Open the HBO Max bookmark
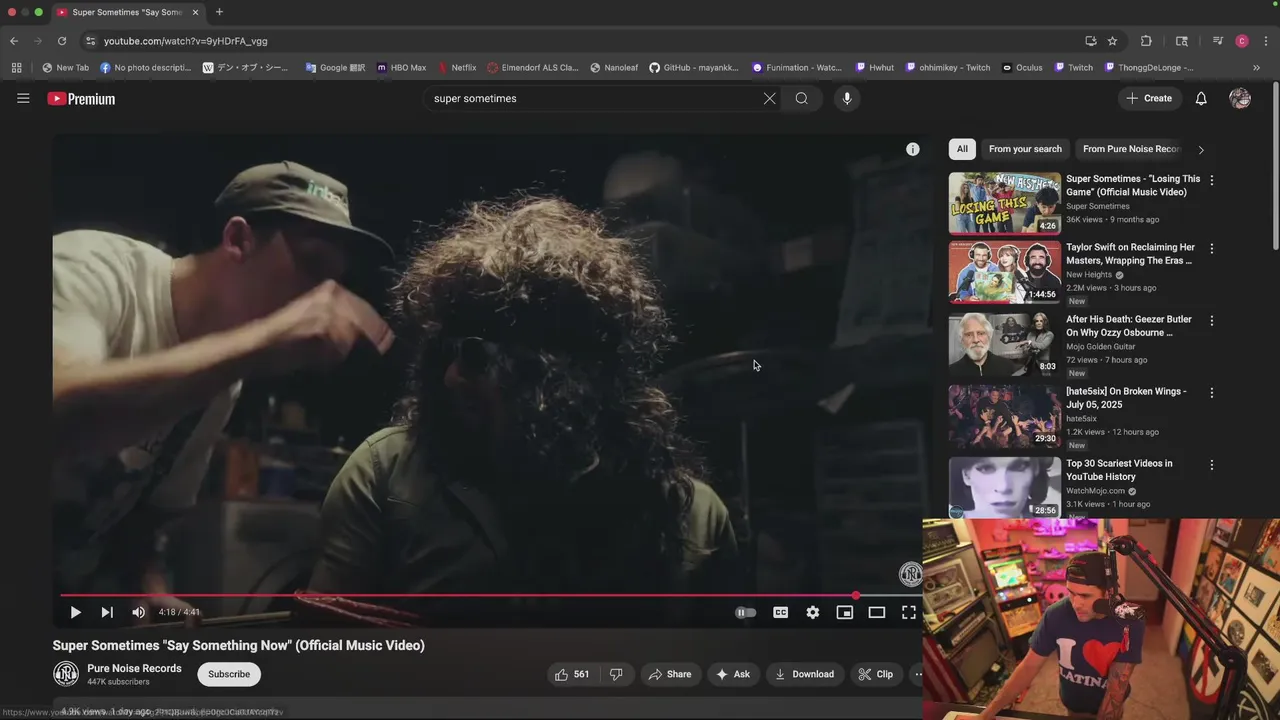1280x720 pixels. point(401,68)
